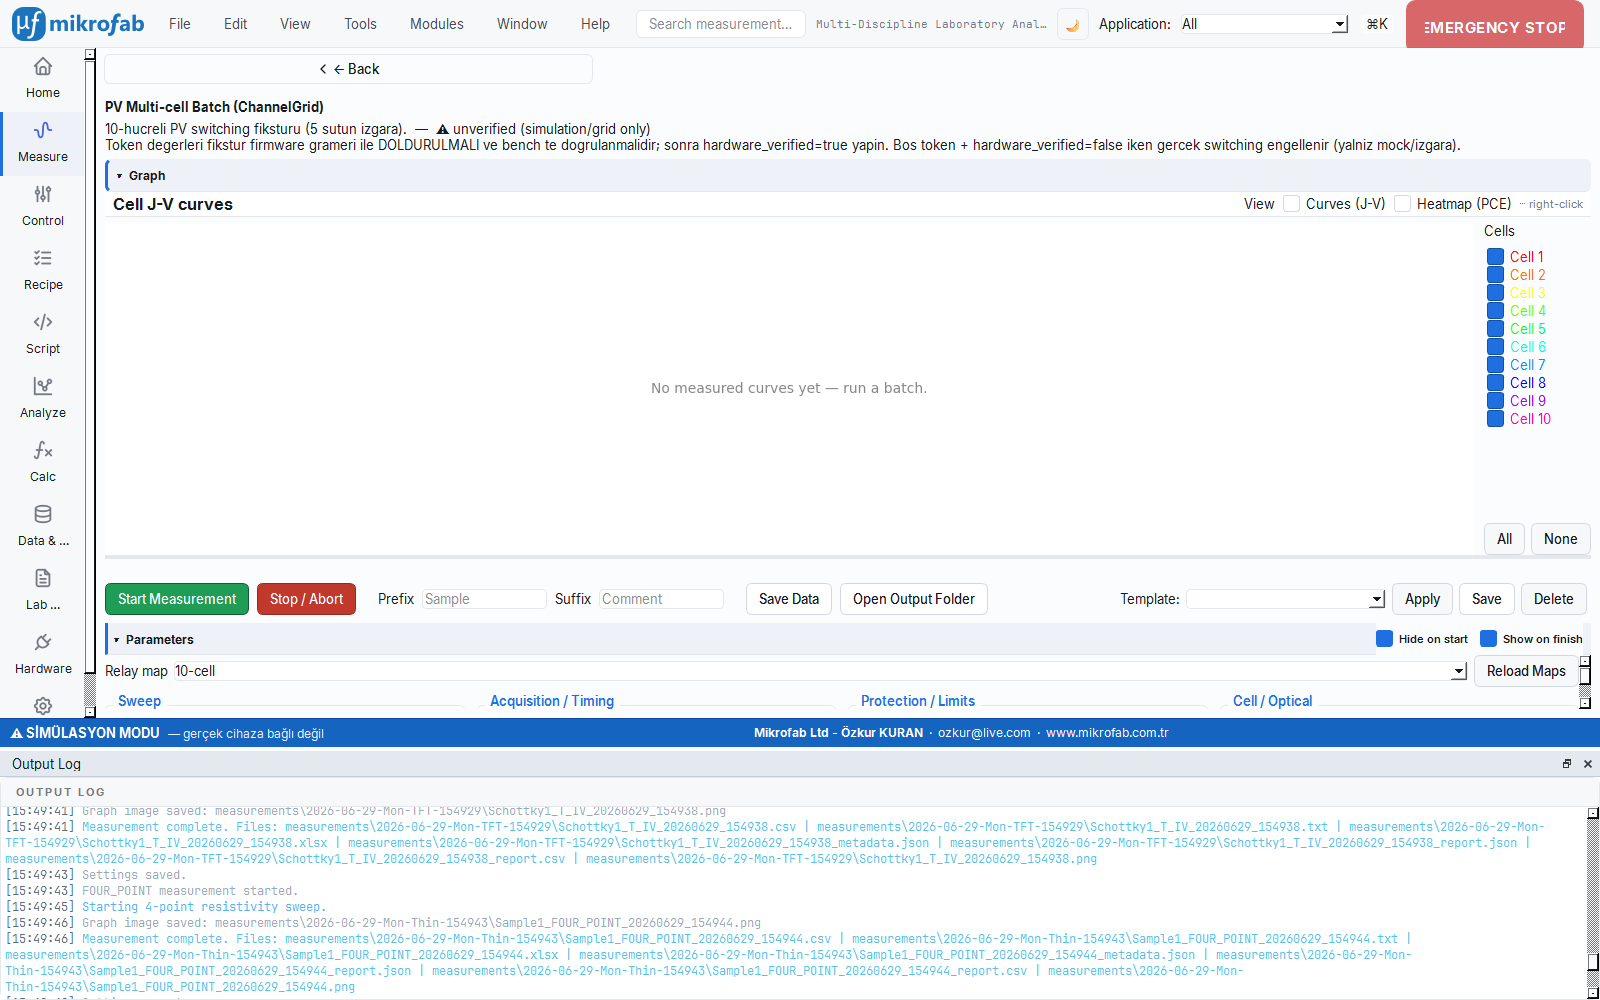Focus the Search measurement field
The image size is (1600, 1000).
point(721,24)
